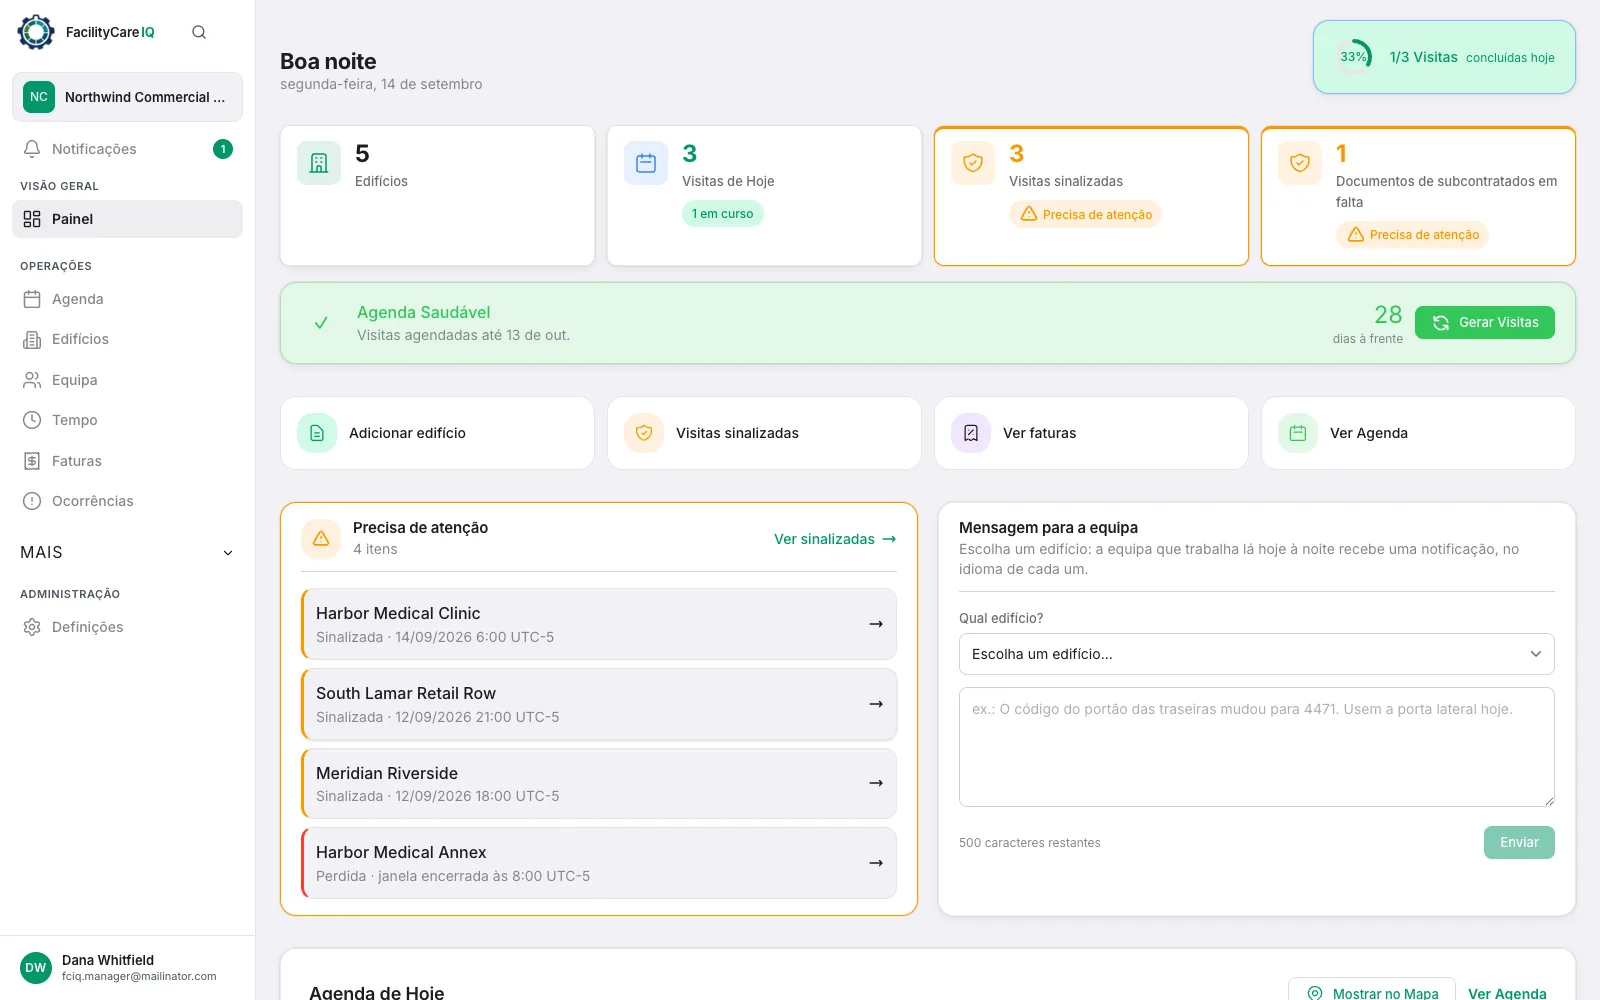Open Ocorrências in the sidebar
Viewport: 1600px width, 1000px height.
pos(128,501)
